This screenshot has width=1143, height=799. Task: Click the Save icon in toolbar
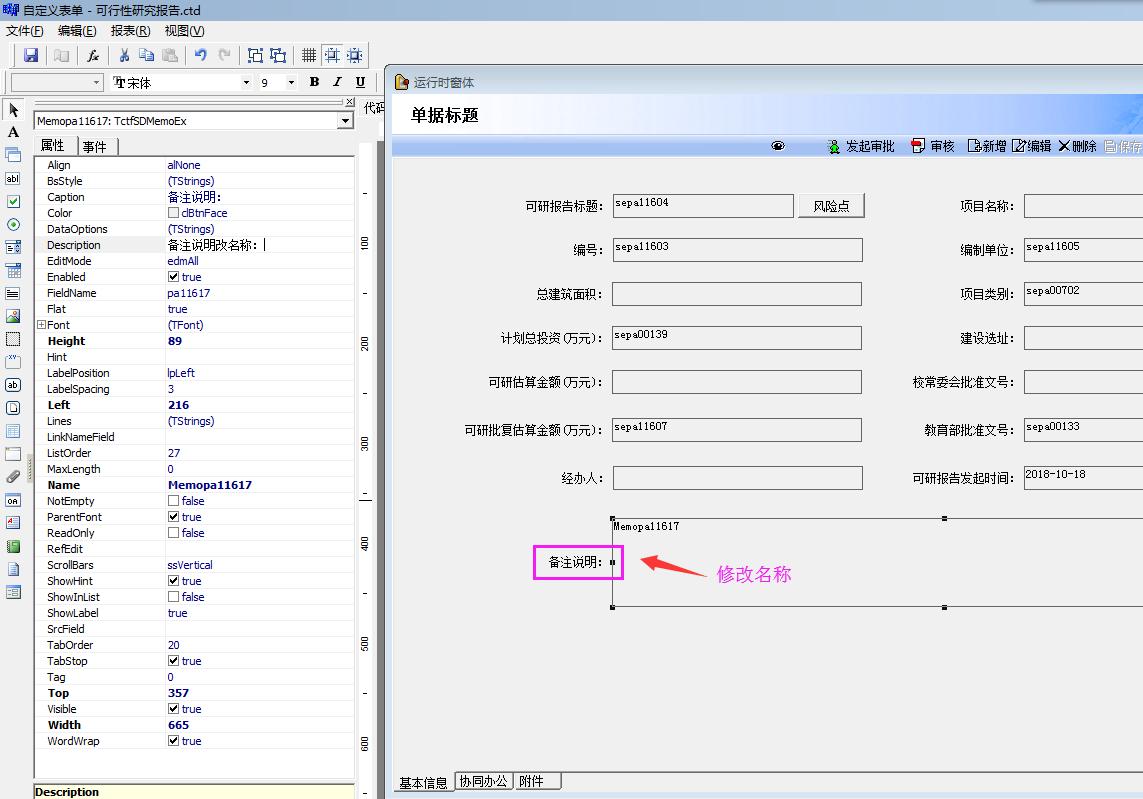click(x=31, y=55)
